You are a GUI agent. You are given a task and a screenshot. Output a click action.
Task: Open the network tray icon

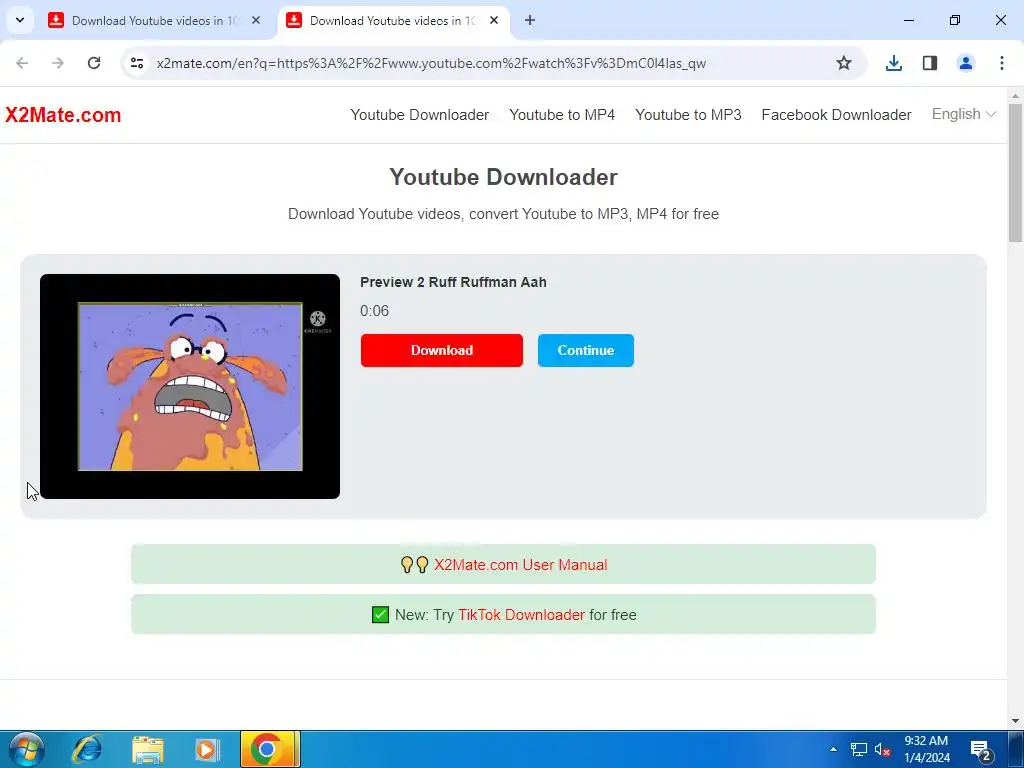point(859,750)
